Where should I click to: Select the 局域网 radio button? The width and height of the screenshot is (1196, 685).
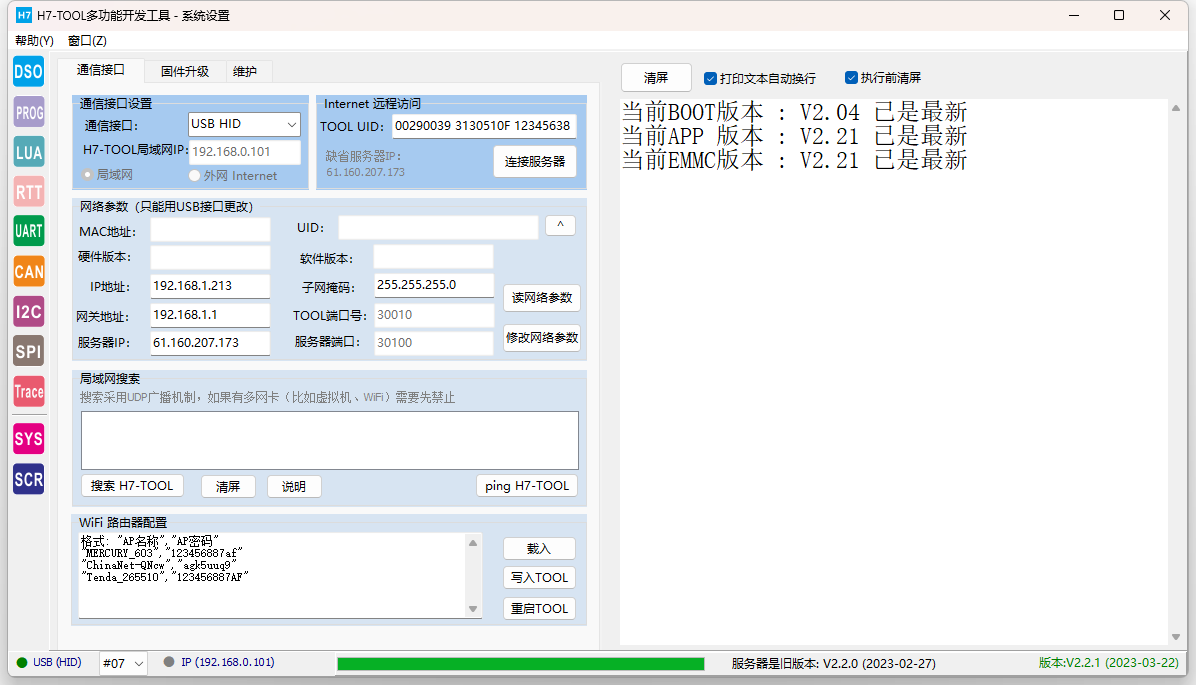point(88,175)
